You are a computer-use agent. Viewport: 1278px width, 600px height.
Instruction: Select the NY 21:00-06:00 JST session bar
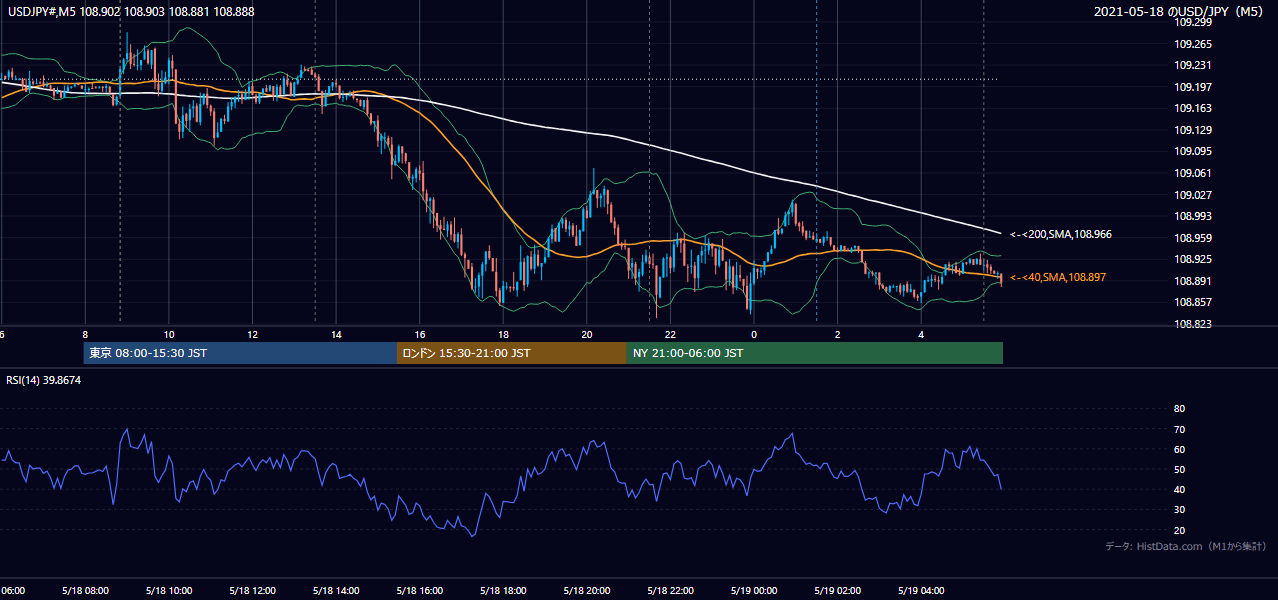(x=815, y=353)
